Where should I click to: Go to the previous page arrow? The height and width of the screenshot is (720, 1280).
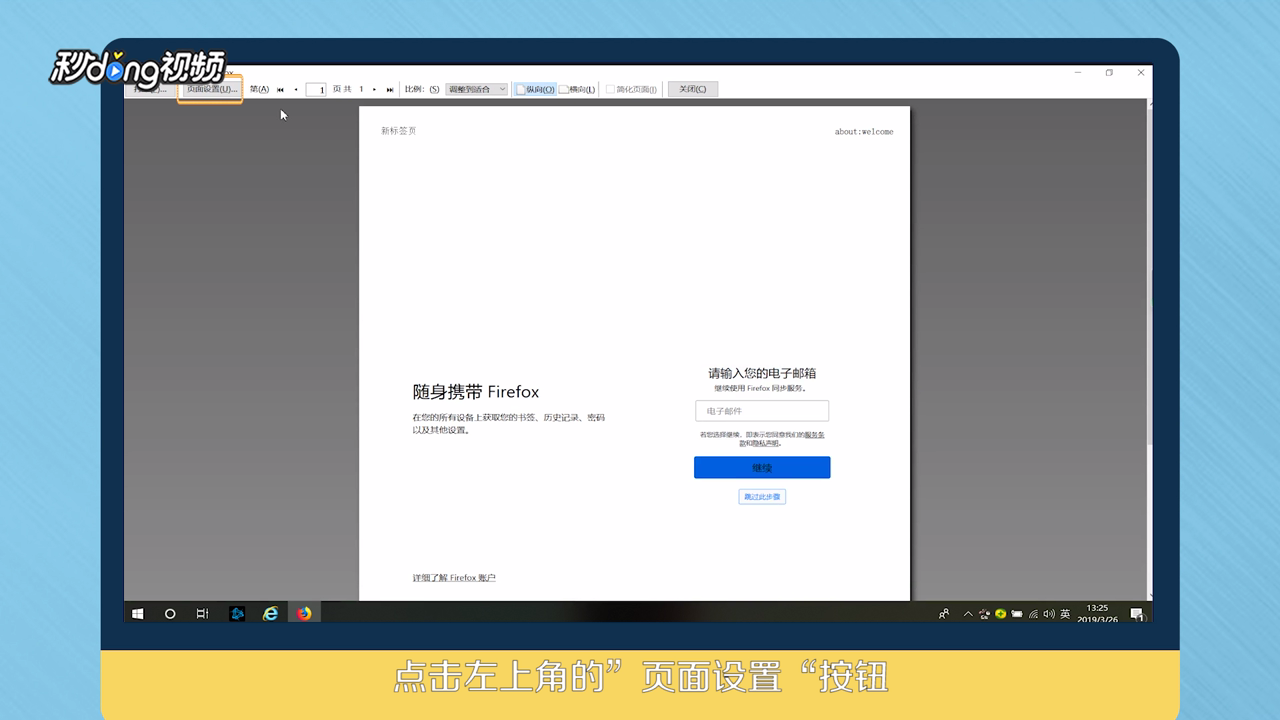296,90
